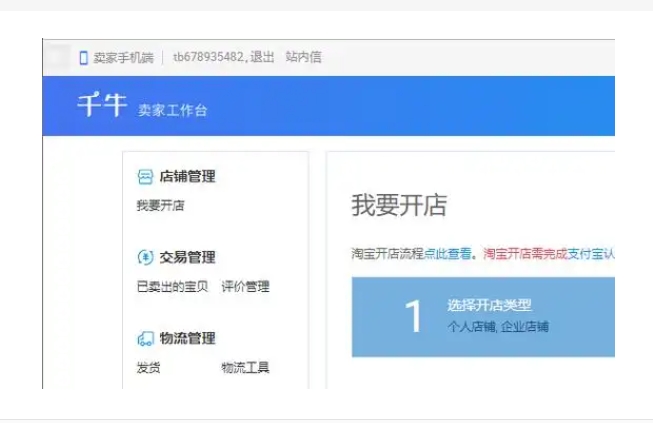This screenshot has width=653, height=423.
Task: Open 评价管理 link
Action: (x=245, y=286)
